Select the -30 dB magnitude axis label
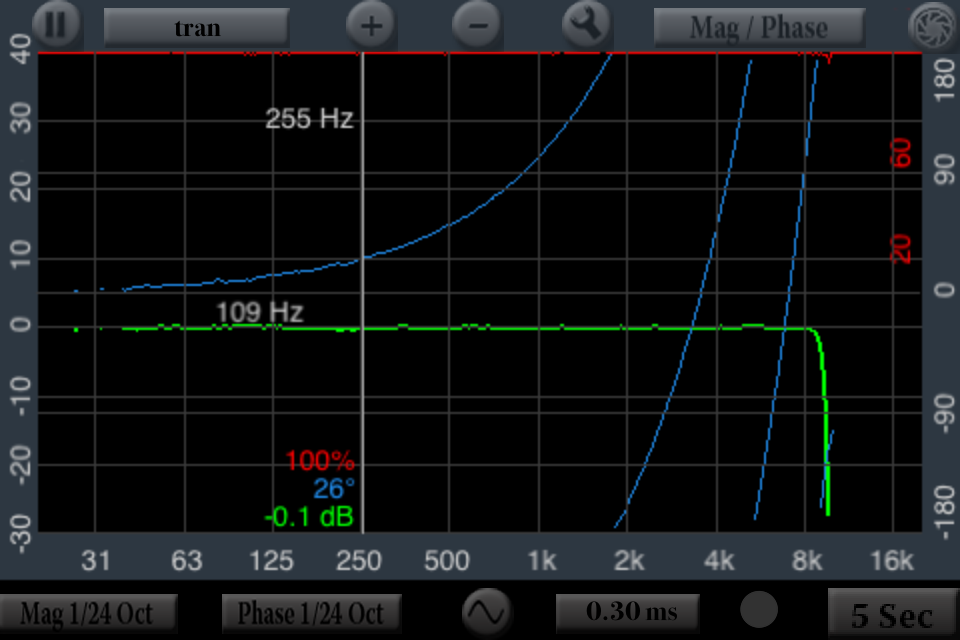The height and width of the screenshot is (640, 960). tap(20, 534)
